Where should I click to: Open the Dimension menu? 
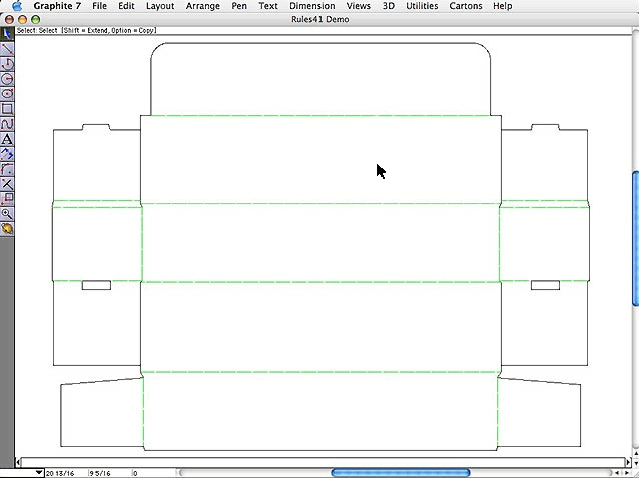(312, 6)
